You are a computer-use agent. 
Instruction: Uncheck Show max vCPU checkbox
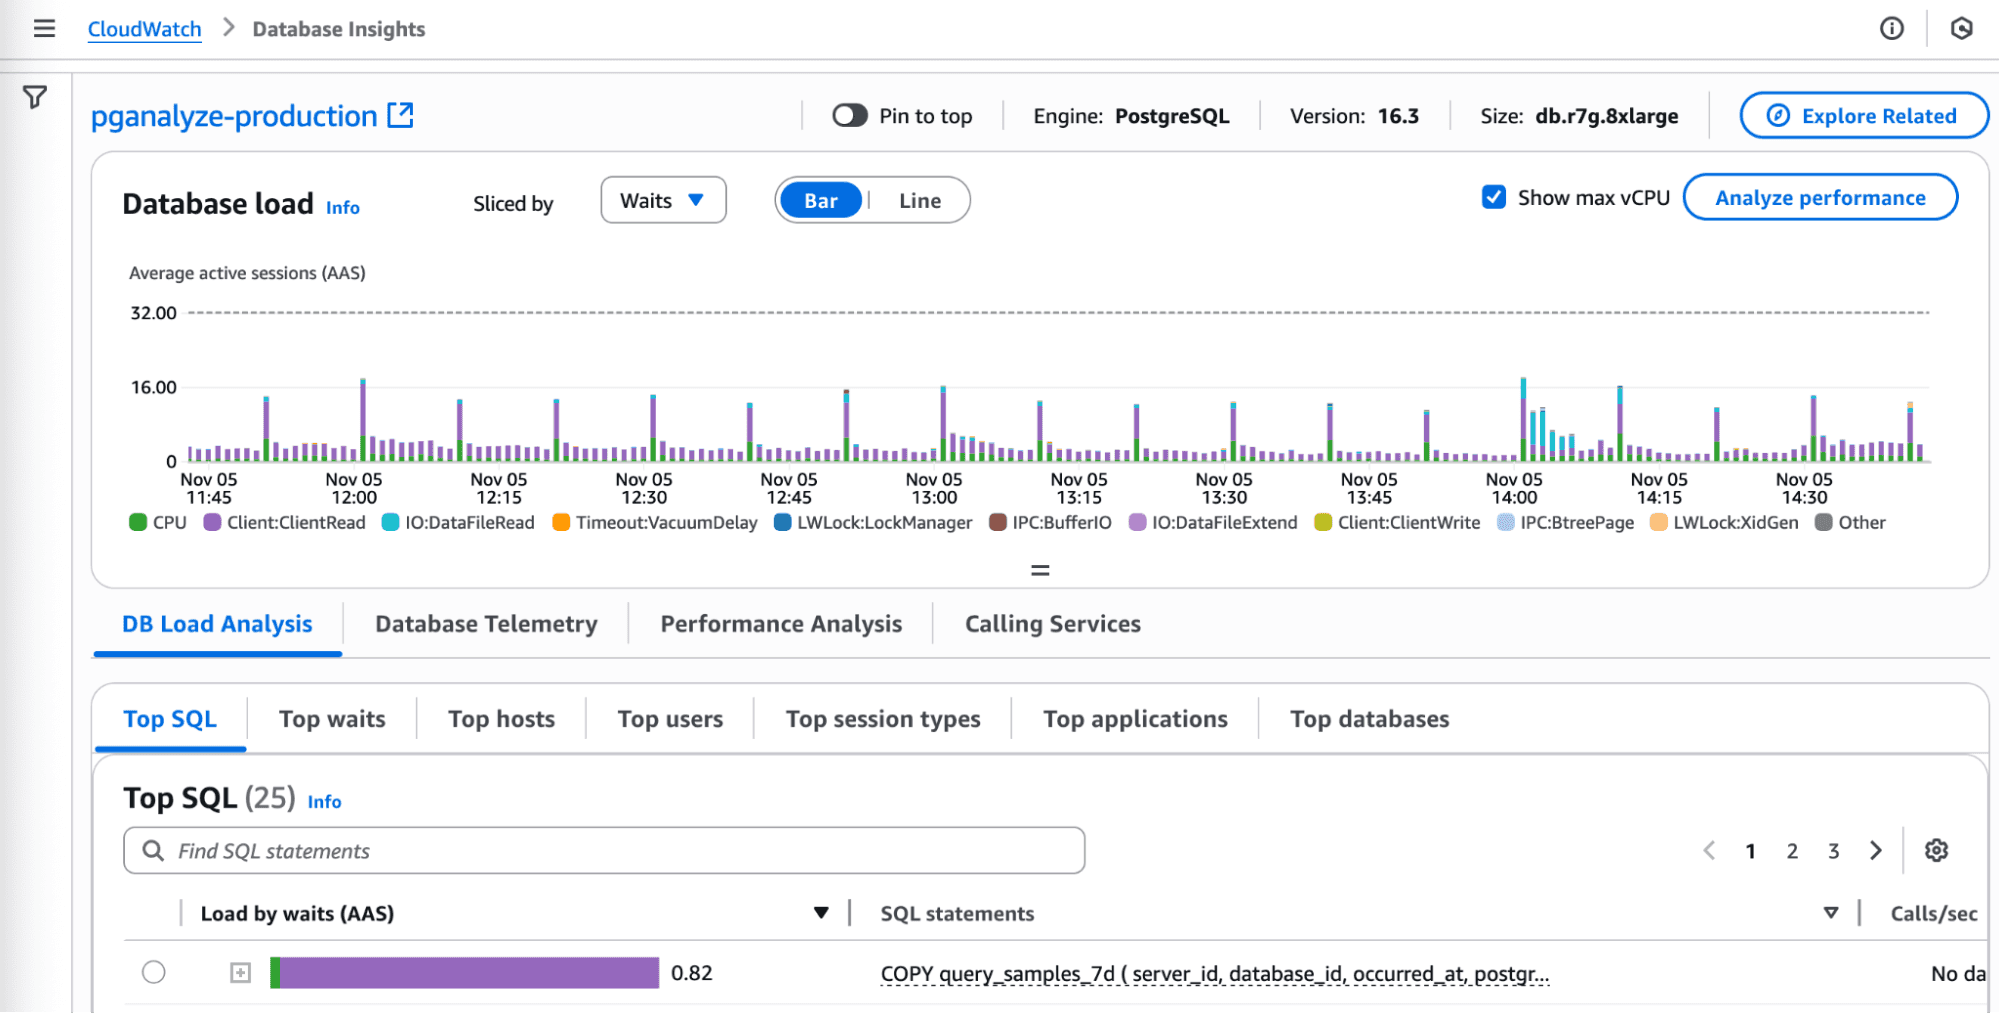tap(1493, 197)
